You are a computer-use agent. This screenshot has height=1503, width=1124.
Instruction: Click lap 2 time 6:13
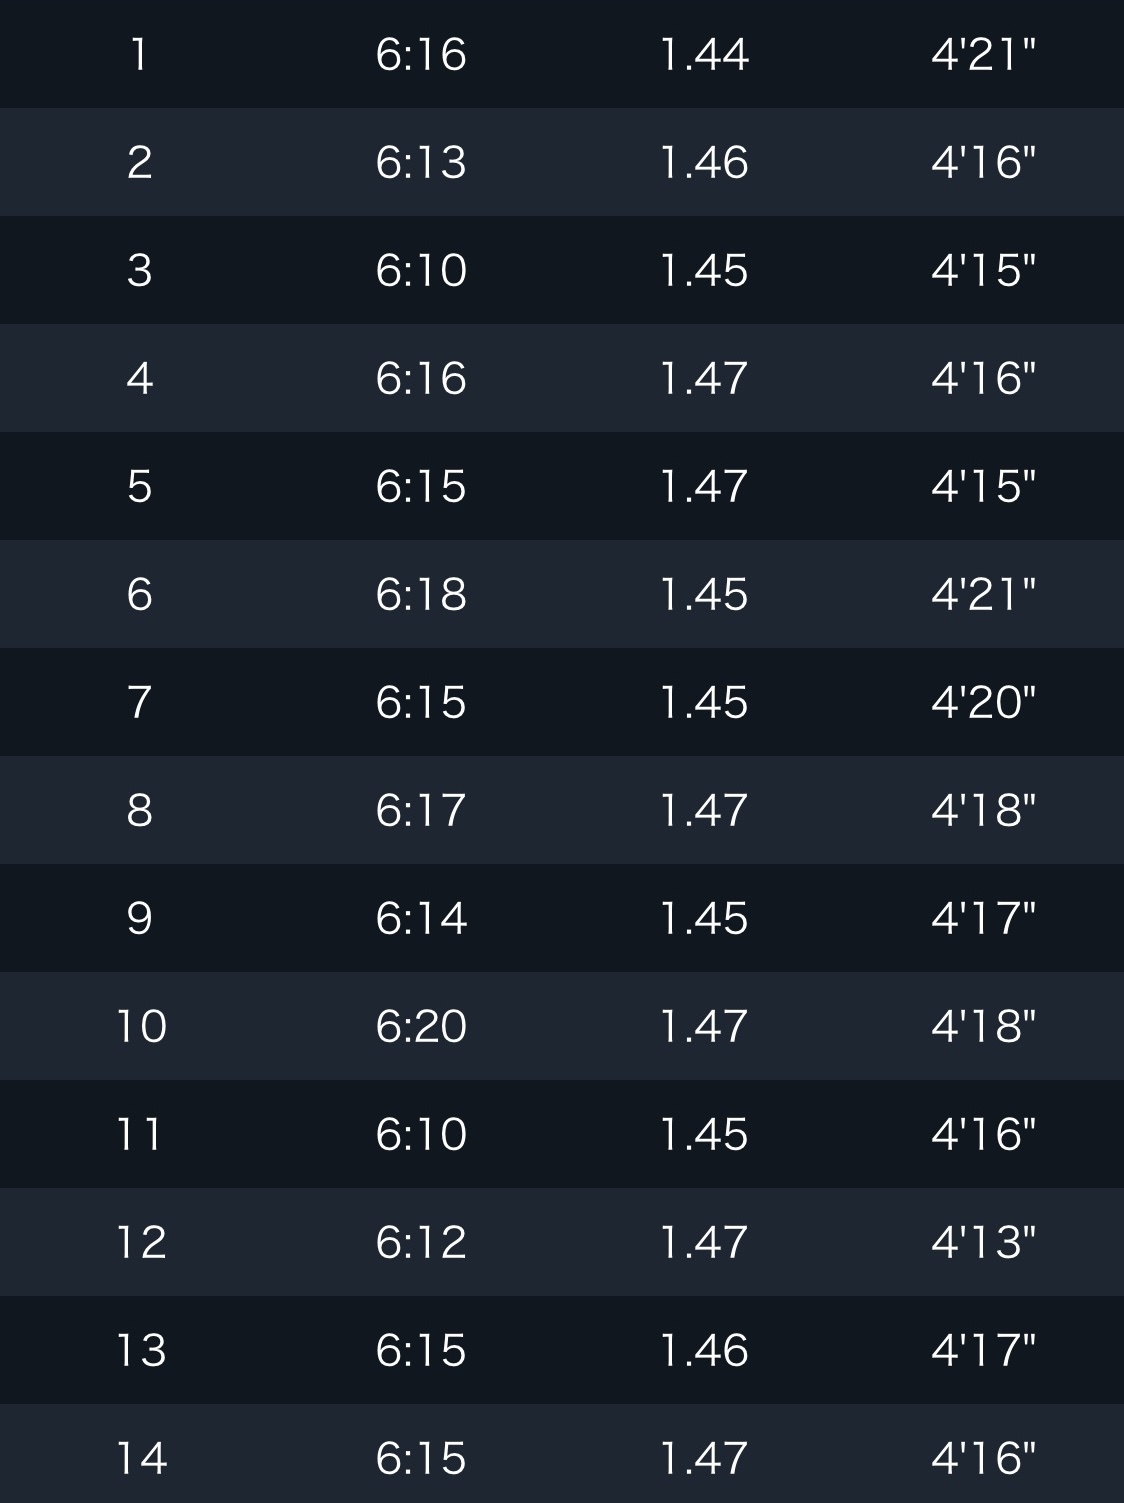coord(421,162)
